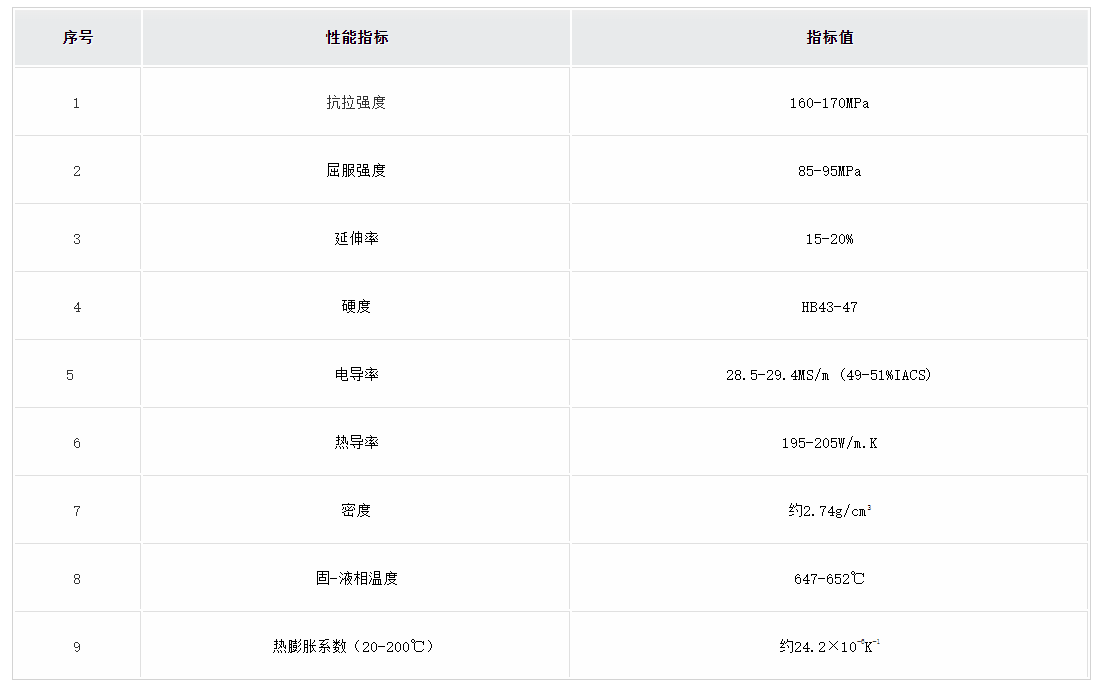
Task: Click the HB43-47 value
Action: click(x=829, y=307)
